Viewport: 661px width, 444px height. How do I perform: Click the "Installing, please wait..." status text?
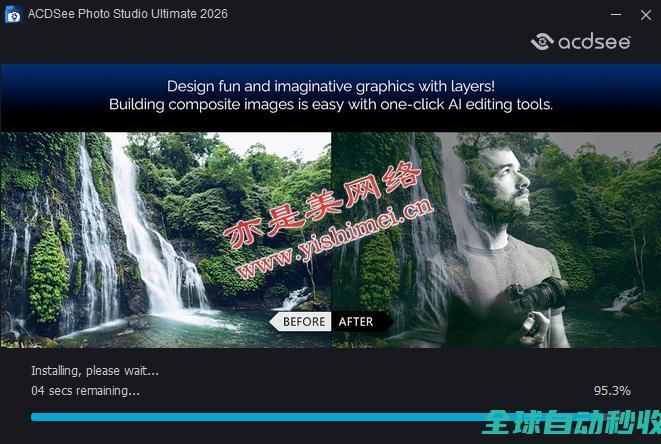click(95, 371)
